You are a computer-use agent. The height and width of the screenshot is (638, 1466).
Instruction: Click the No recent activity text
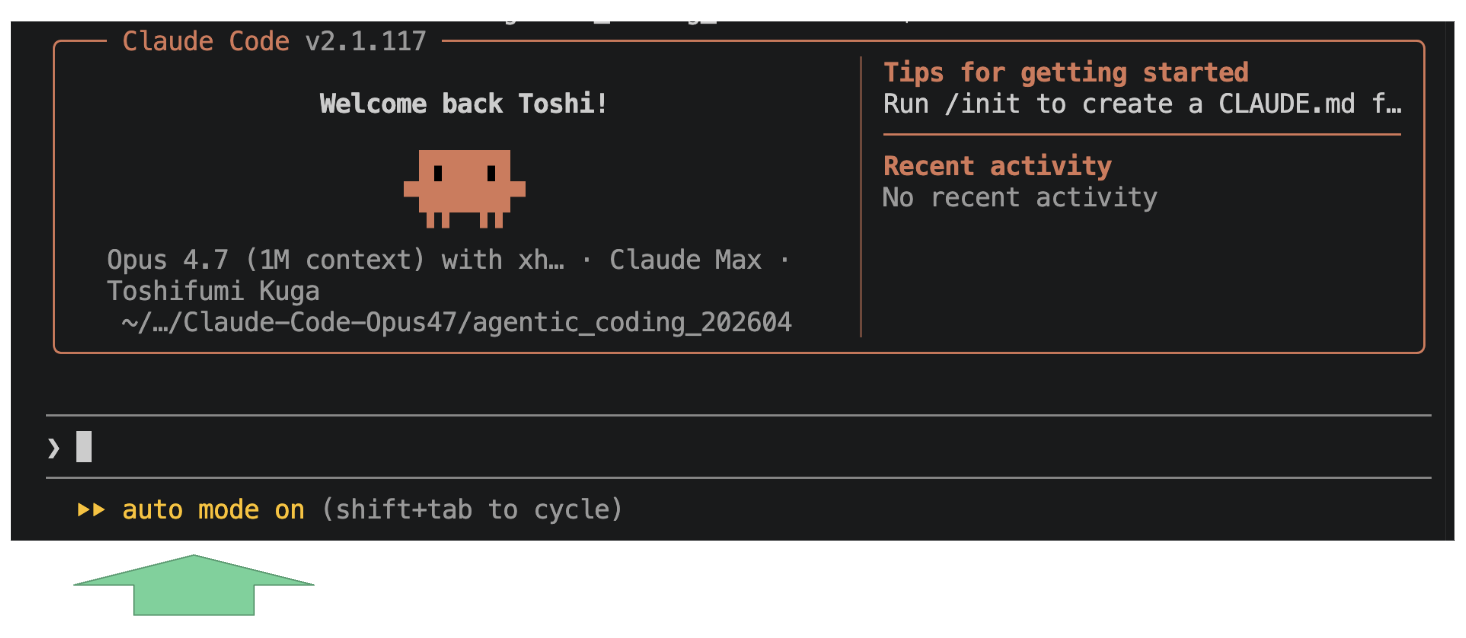coord(1019,197)
